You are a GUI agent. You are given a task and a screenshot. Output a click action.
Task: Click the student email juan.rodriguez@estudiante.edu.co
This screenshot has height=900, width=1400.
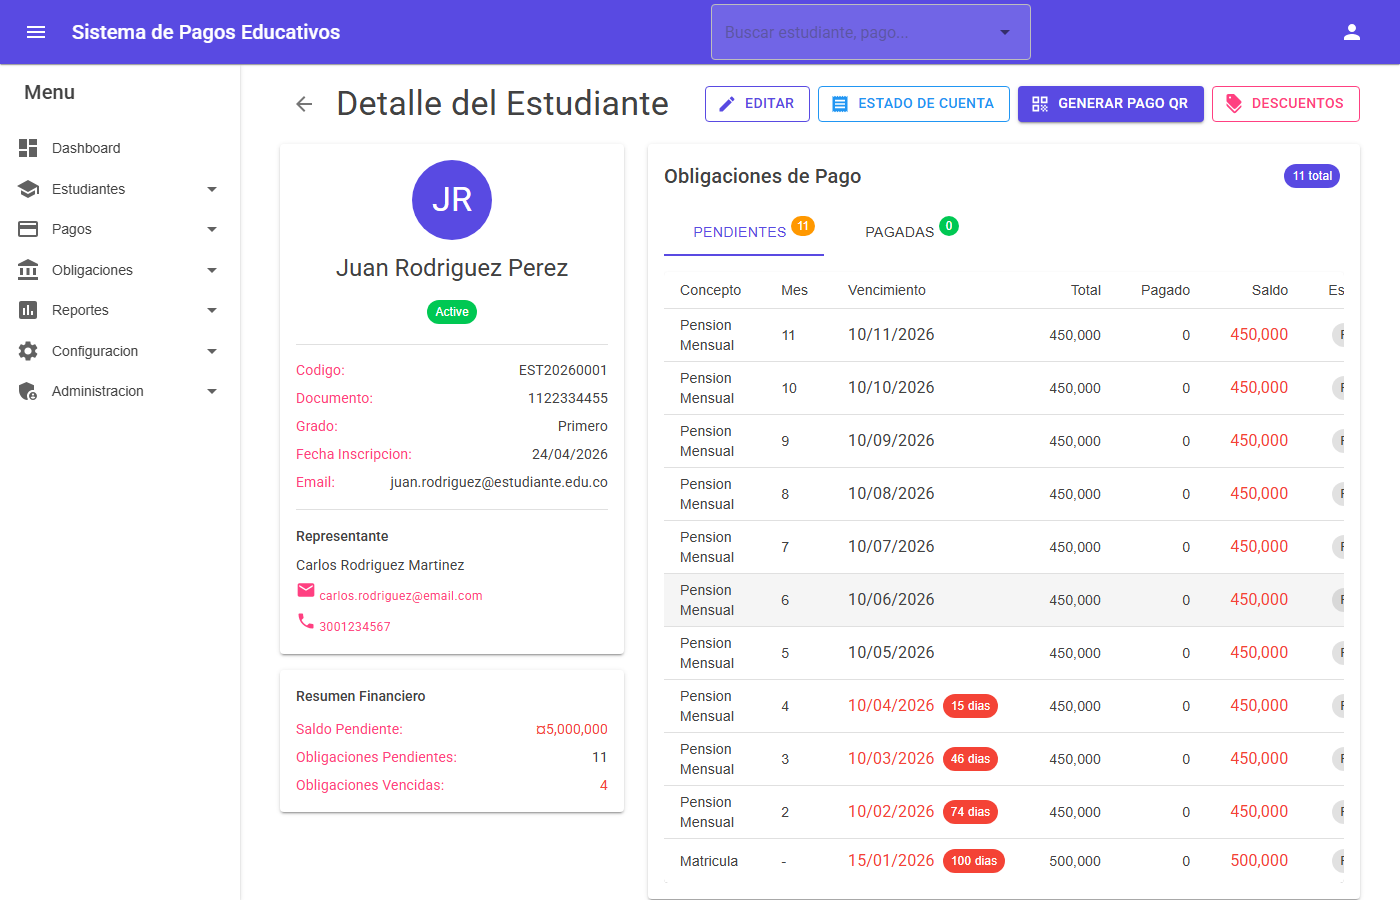(499, 482)
